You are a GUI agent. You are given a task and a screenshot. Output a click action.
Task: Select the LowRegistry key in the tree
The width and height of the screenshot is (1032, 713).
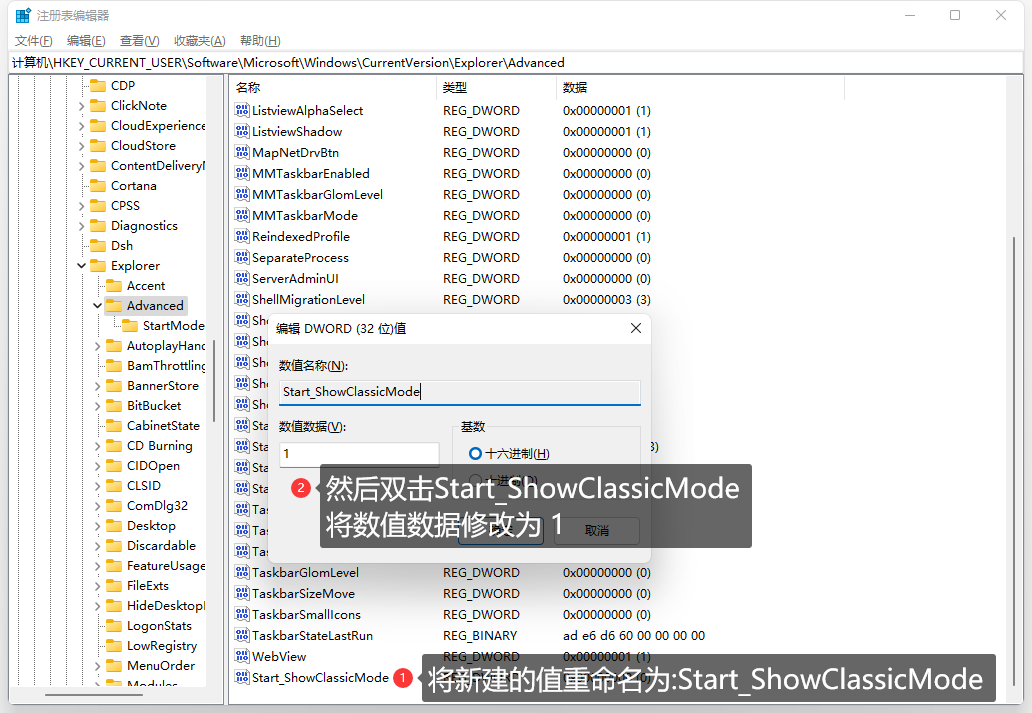[x=162, y=646]
